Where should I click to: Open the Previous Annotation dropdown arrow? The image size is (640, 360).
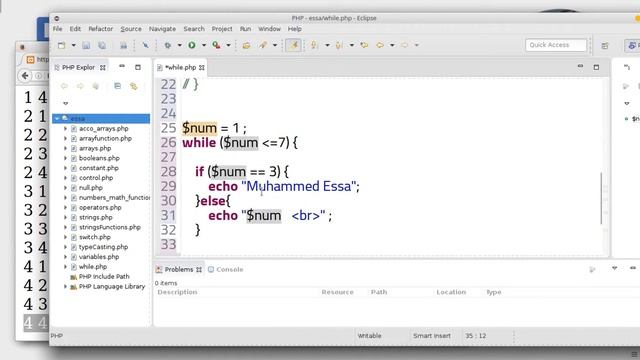click(x=351, y=45)
